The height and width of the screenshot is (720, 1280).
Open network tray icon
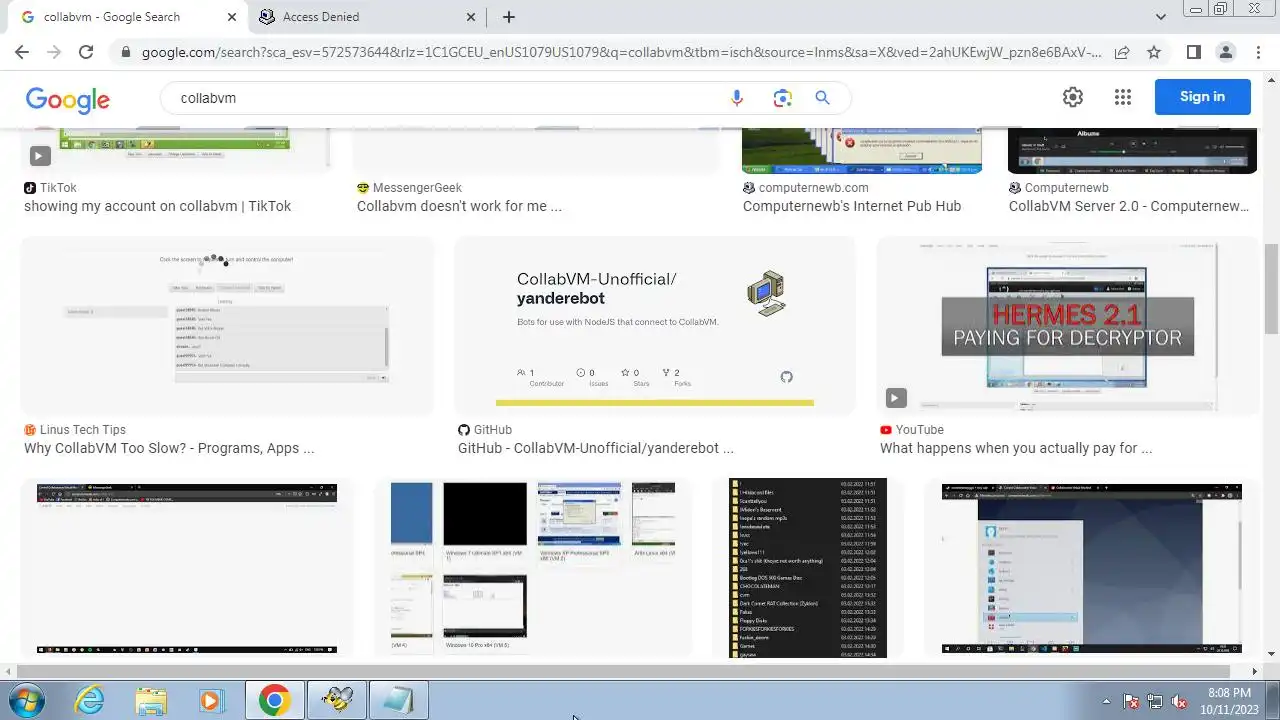pyautogui.click(x=1155, y=701)
